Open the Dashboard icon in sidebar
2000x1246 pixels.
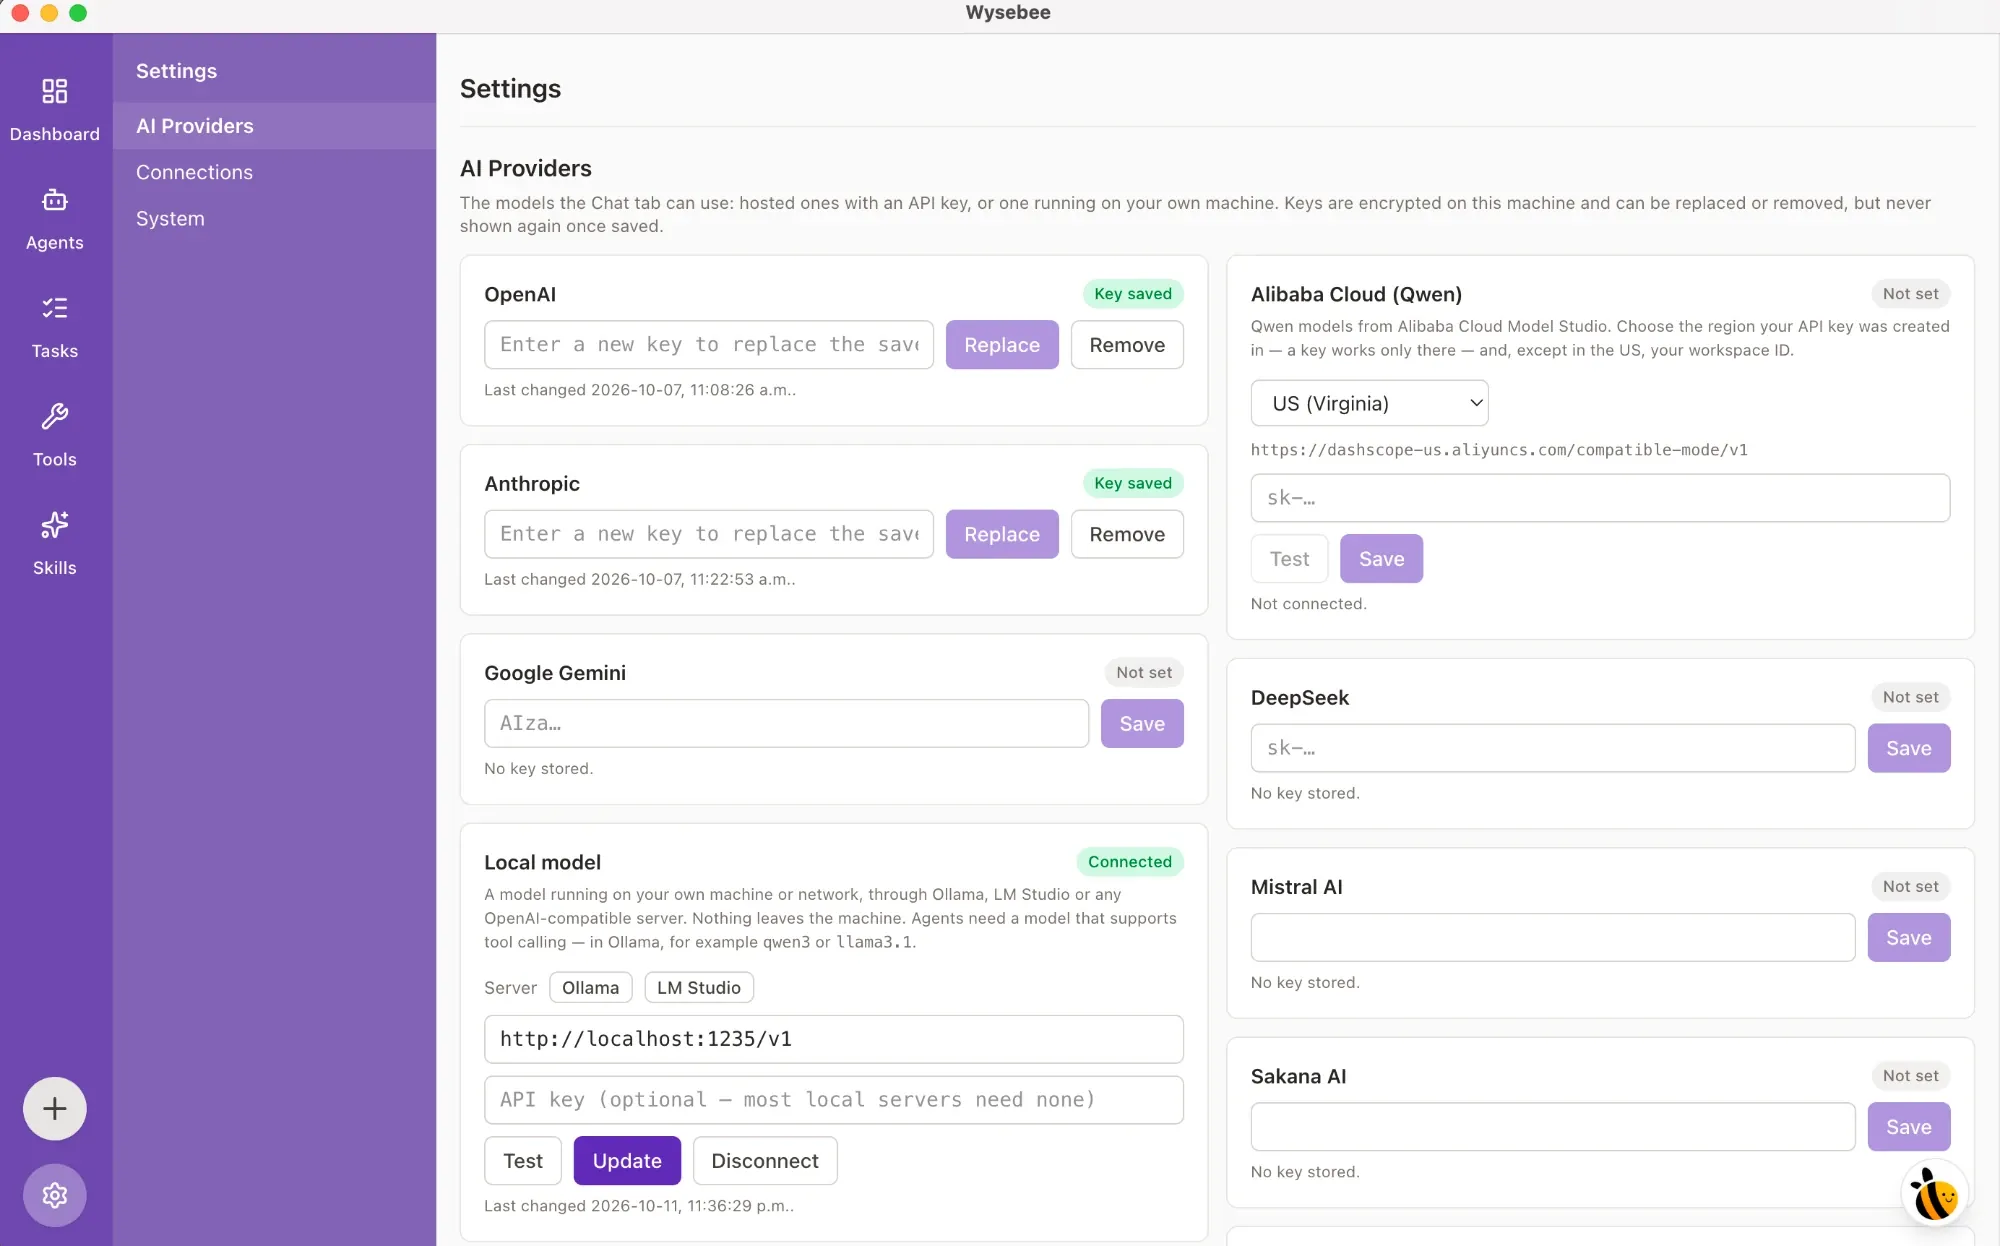(x=55, y=92)
